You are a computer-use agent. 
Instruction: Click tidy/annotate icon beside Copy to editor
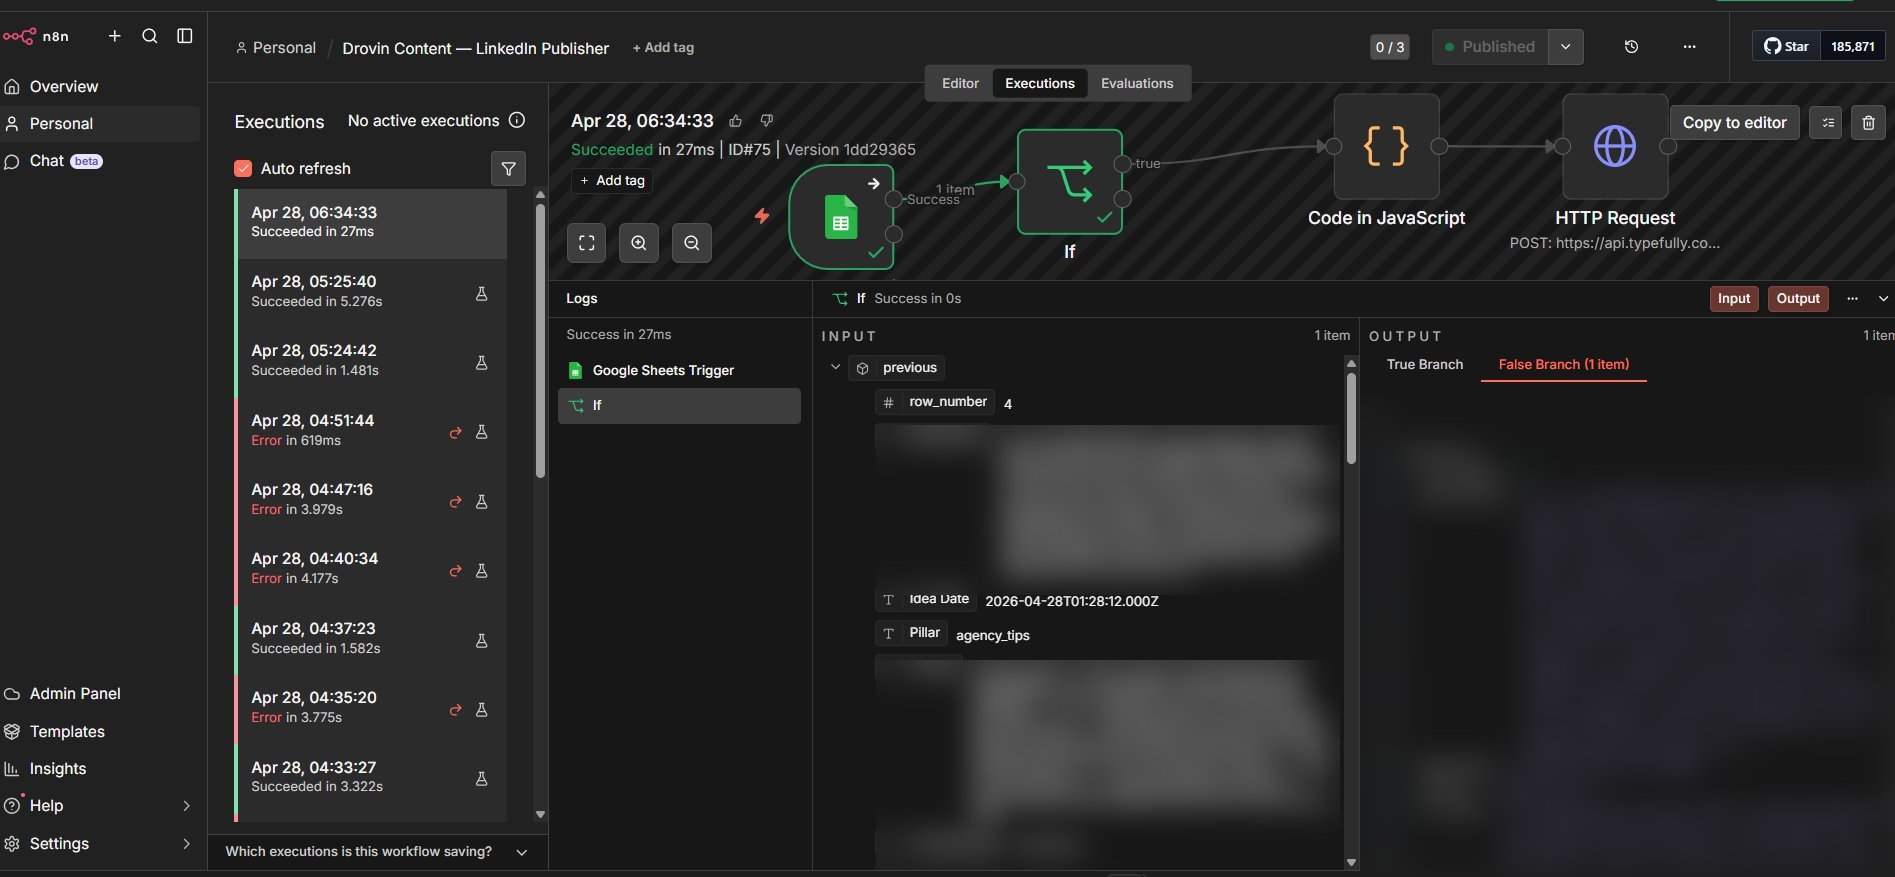[1826, 123]
